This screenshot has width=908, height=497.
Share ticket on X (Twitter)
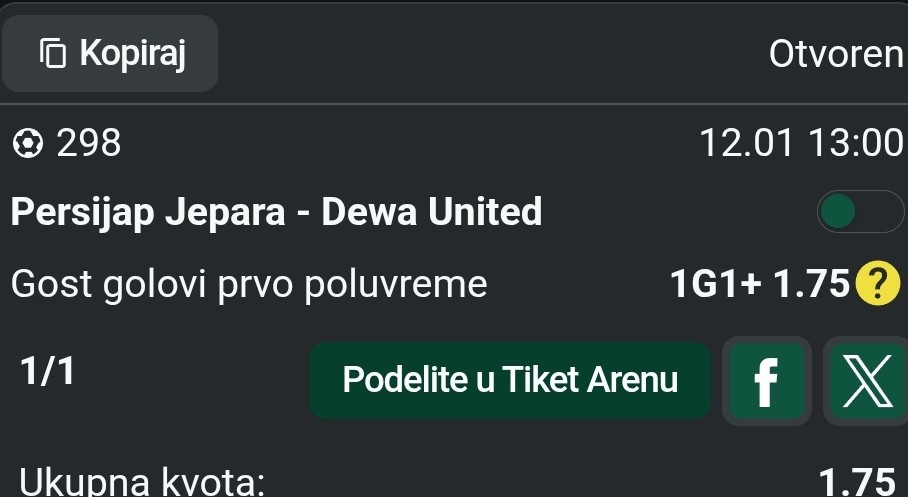click(865, 381)
